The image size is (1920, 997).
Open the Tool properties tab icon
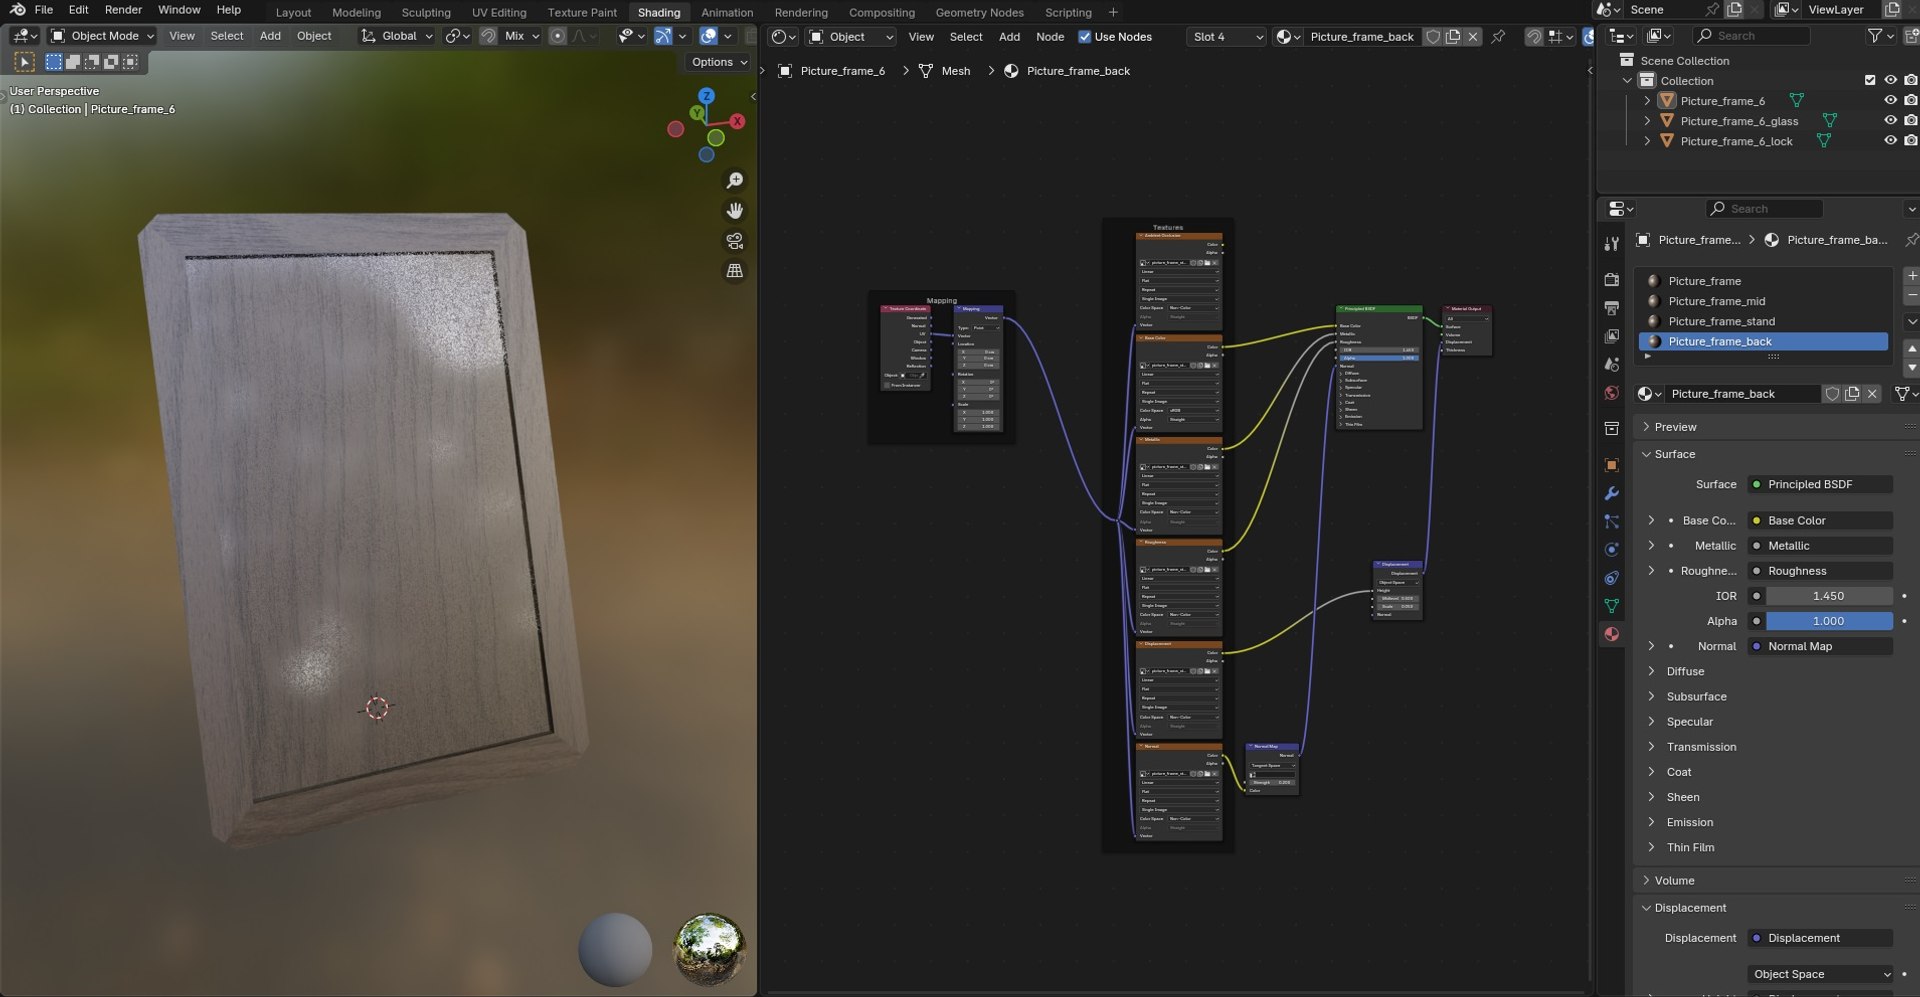tap(1611, 244)
